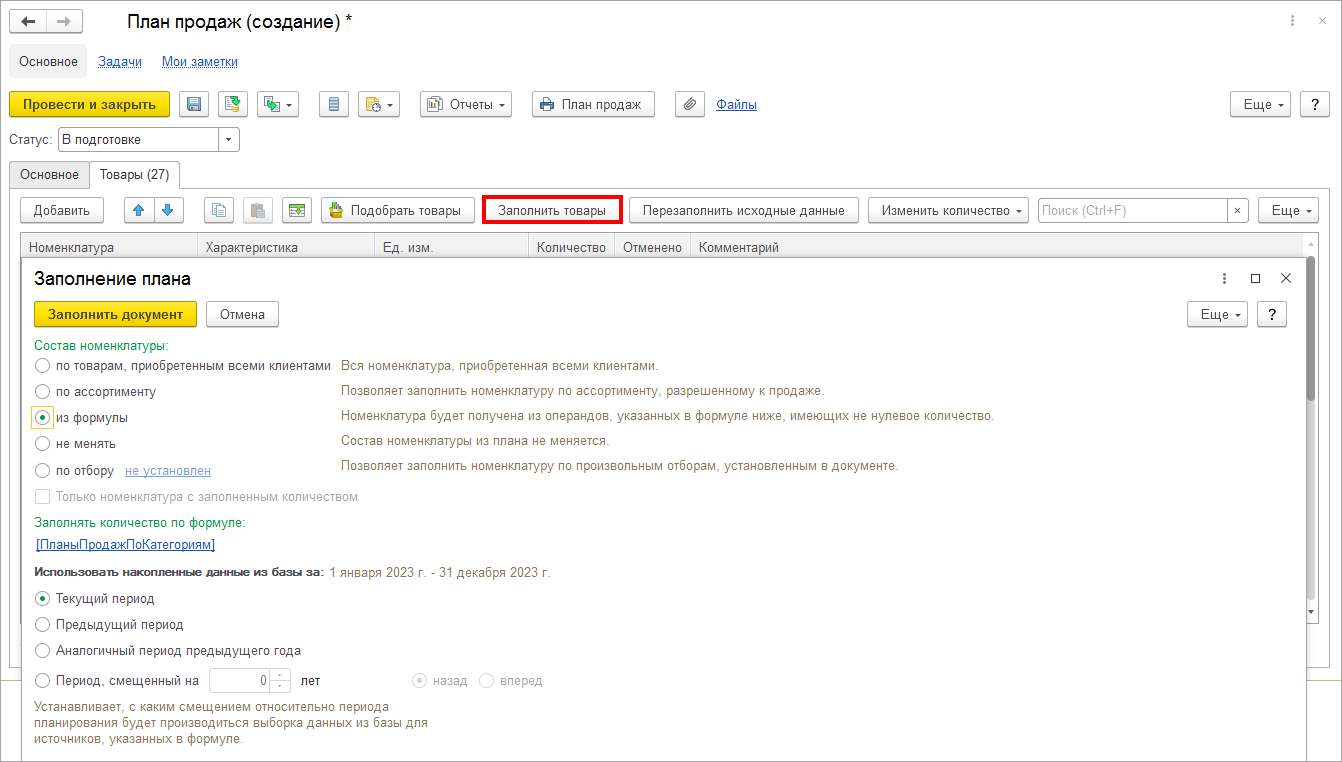Select Предыдущий период

coord(109,624)
